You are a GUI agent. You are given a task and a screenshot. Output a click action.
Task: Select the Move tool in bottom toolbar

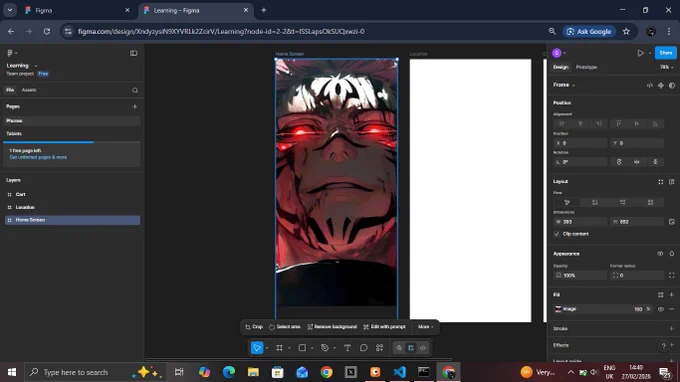[257, 348]
